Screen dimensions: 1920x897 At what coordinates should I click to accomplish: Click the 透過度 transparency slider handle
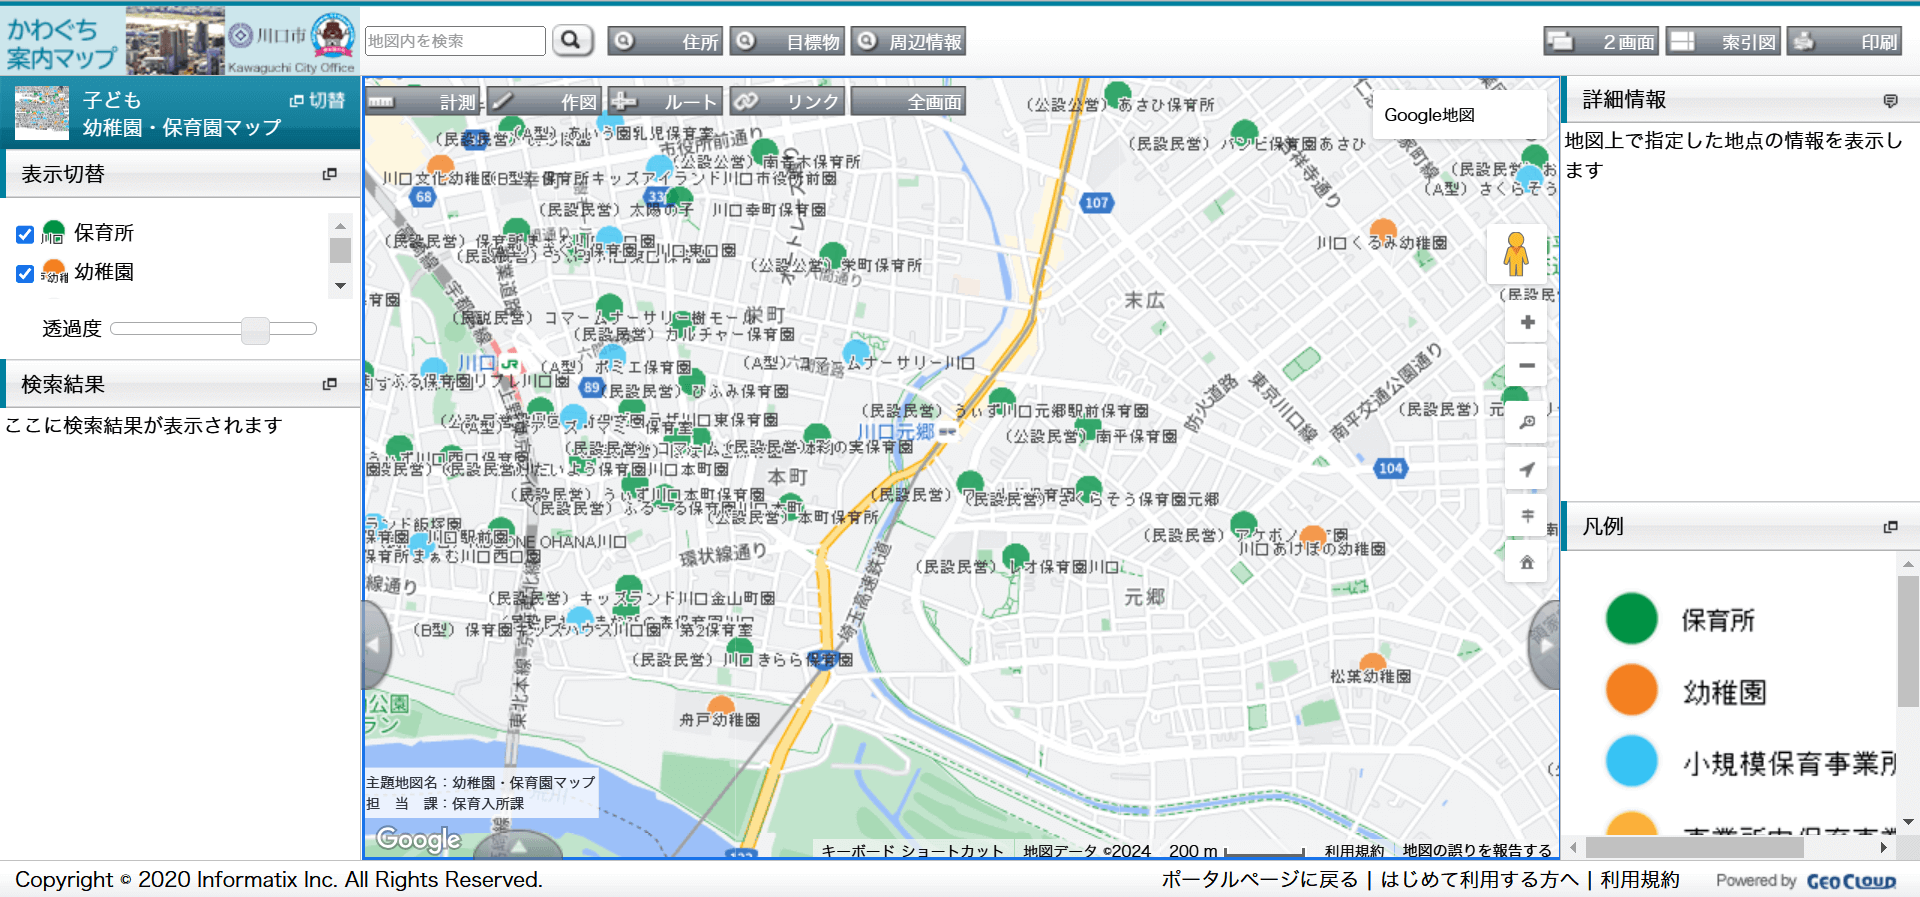[x=255, y=329]
